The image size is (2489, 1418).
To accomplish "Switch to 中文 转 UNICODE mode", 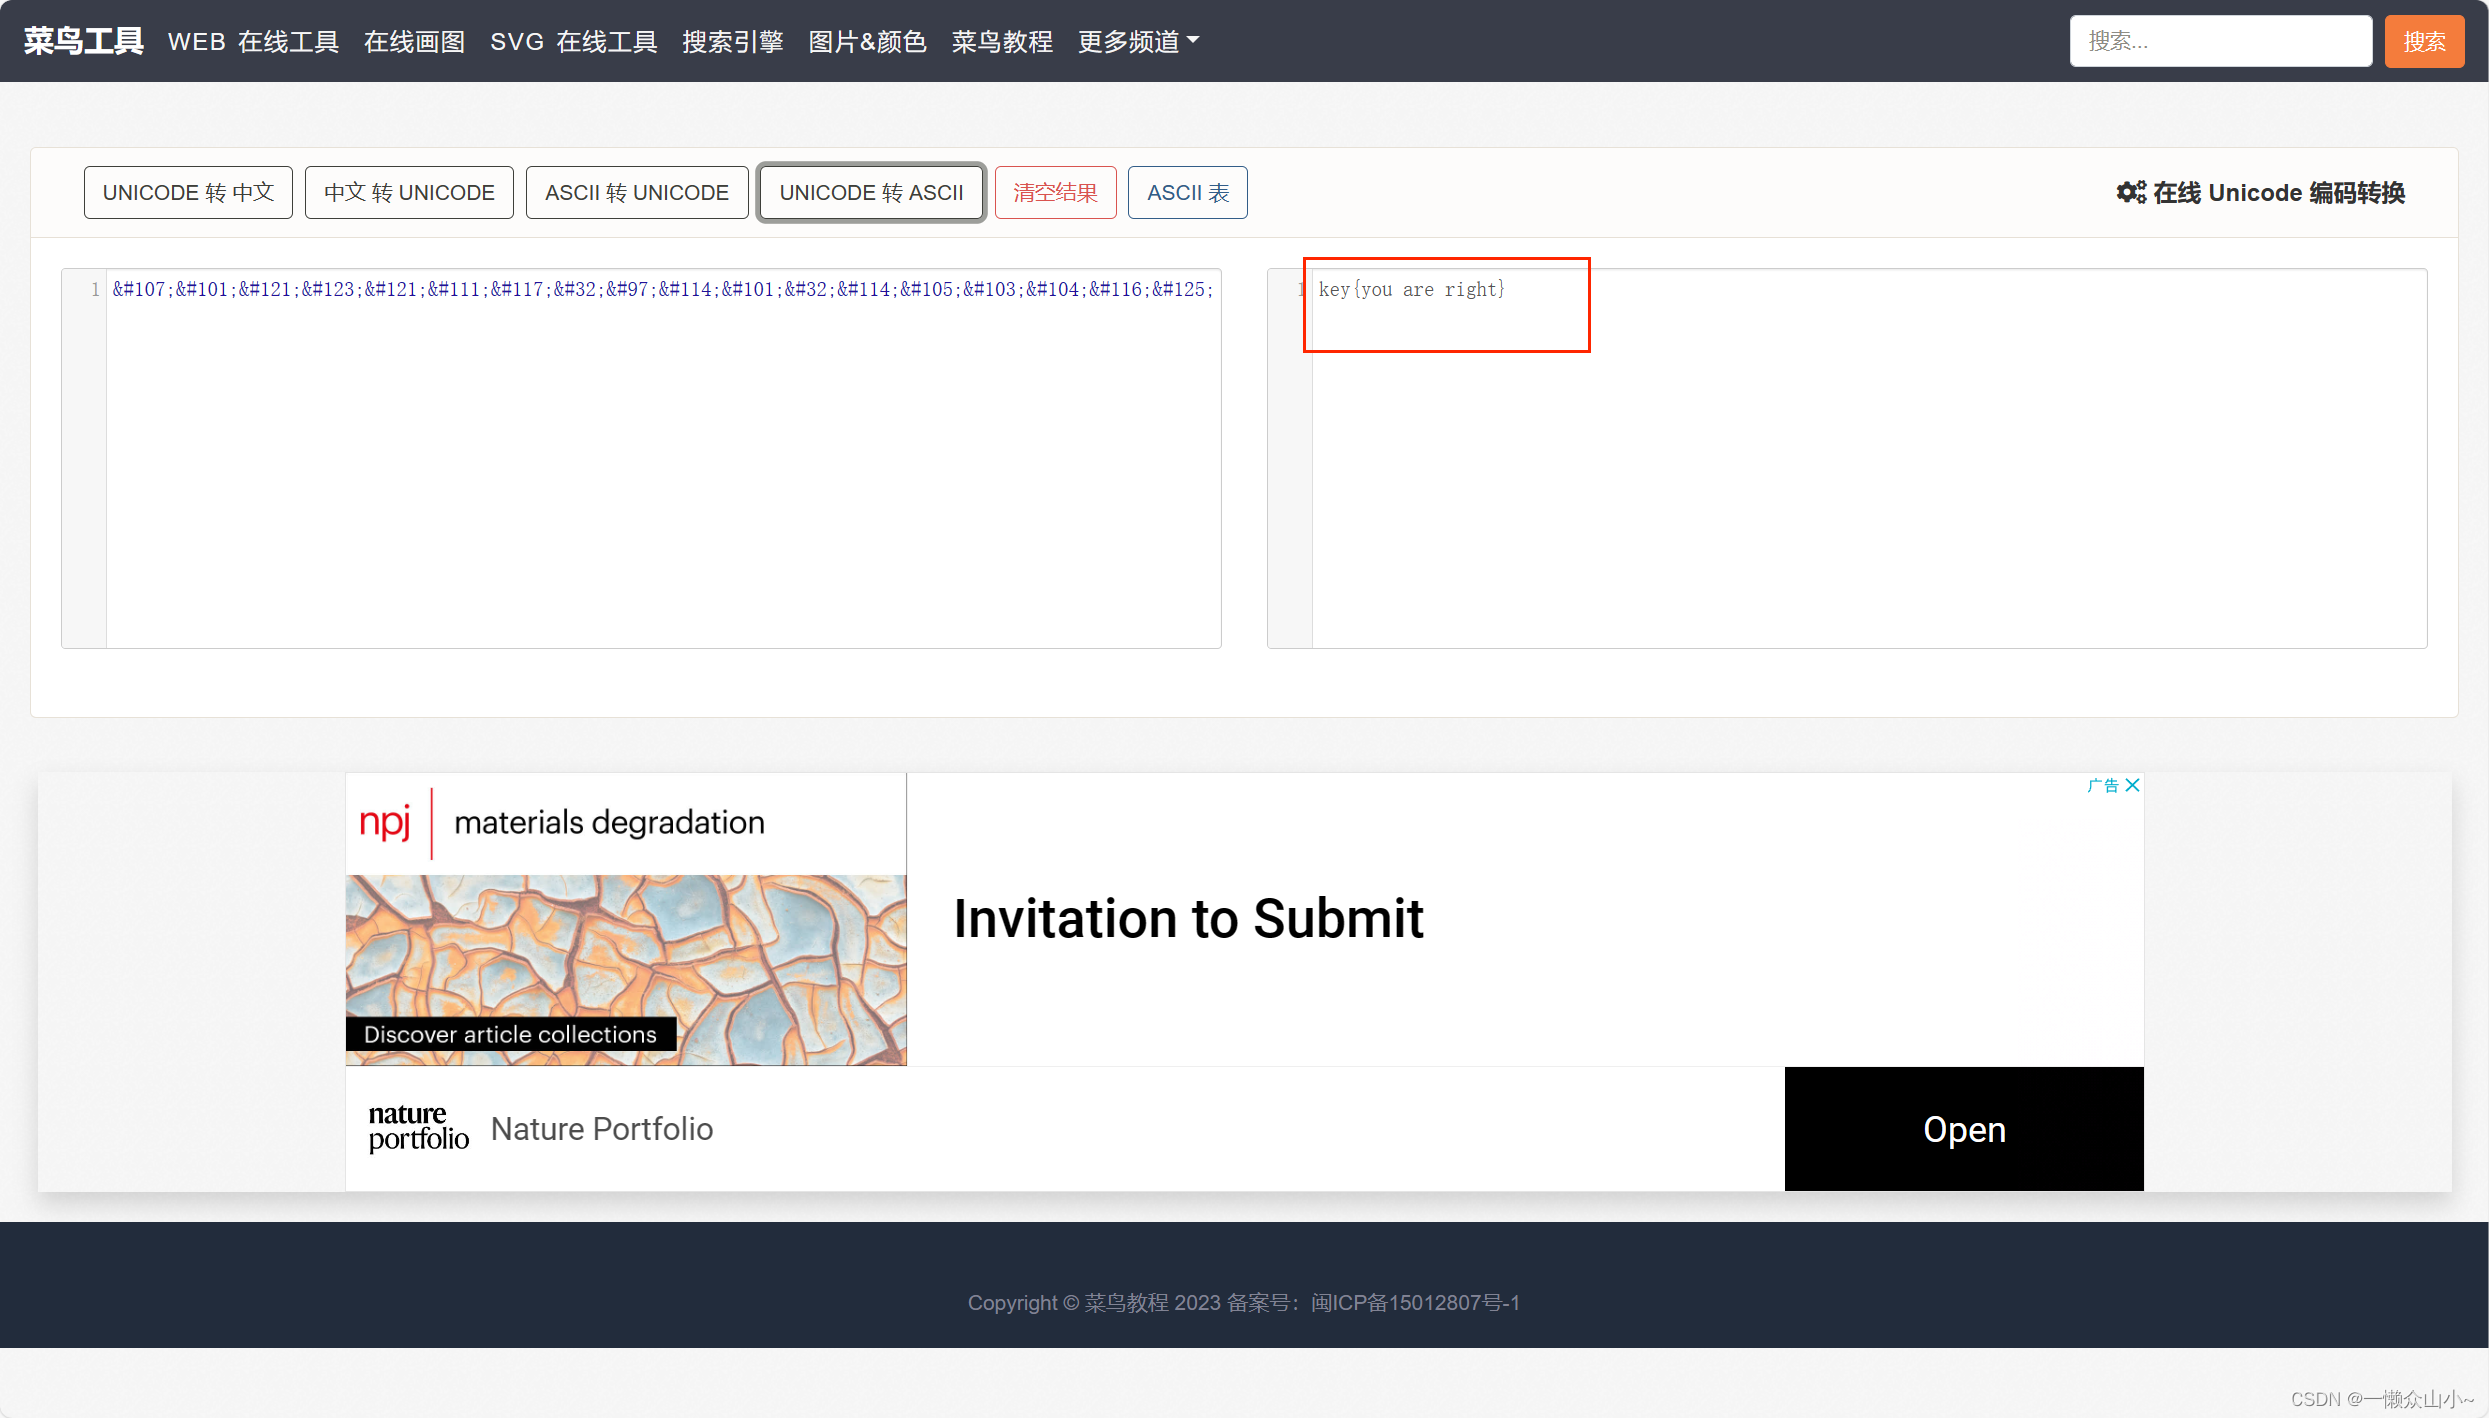I will [408, 192].
